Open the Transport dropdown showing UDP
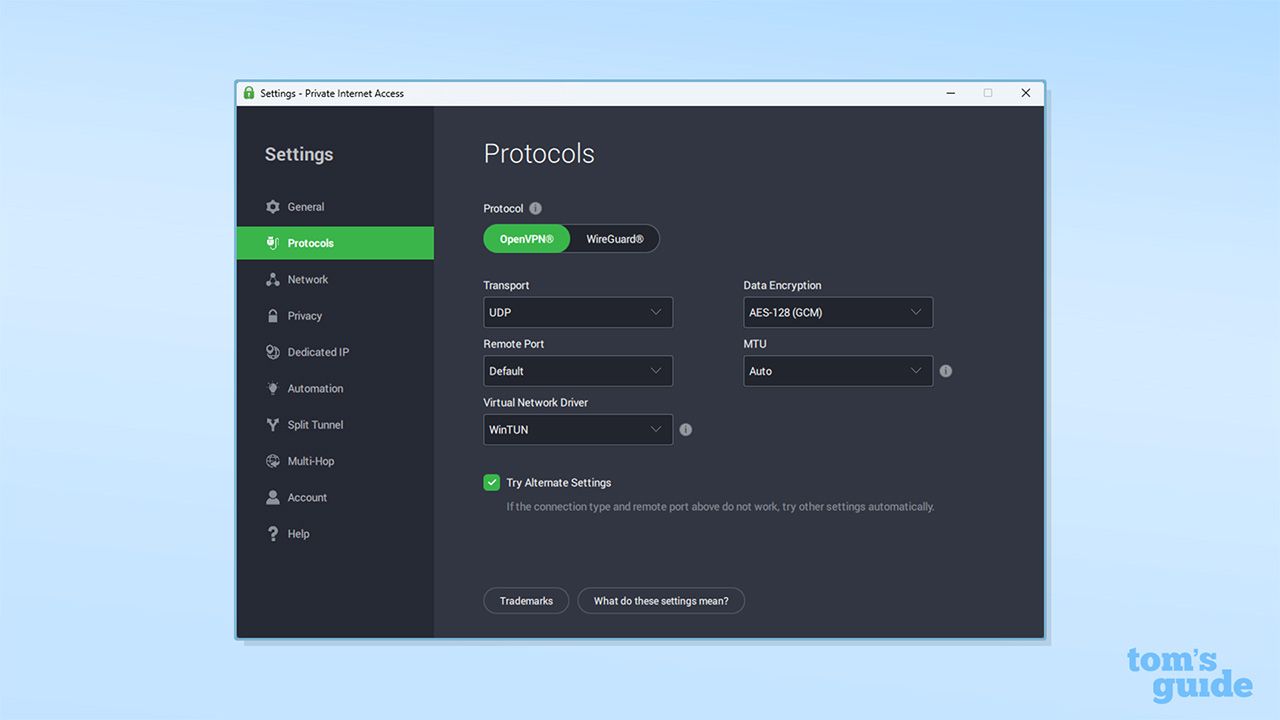The width and height of the screenshot is (1280, 720). pos(578,312)
